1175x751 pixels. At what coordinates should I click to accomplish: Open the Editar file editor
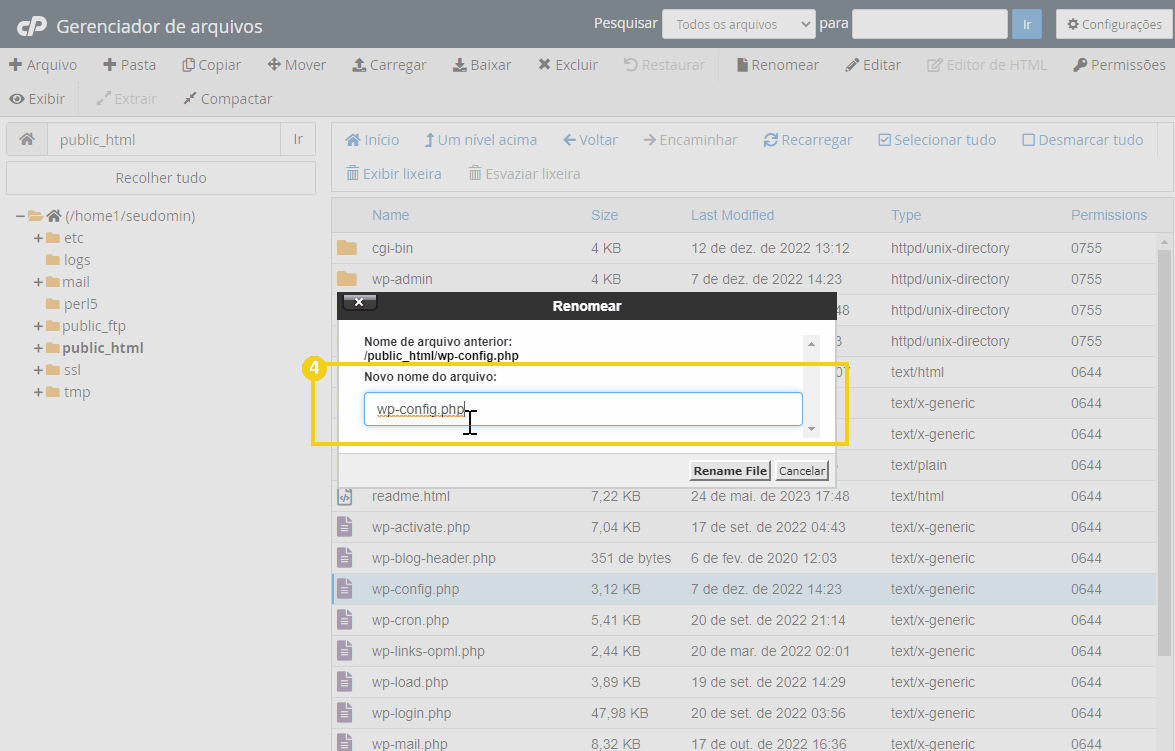[873, 65]
